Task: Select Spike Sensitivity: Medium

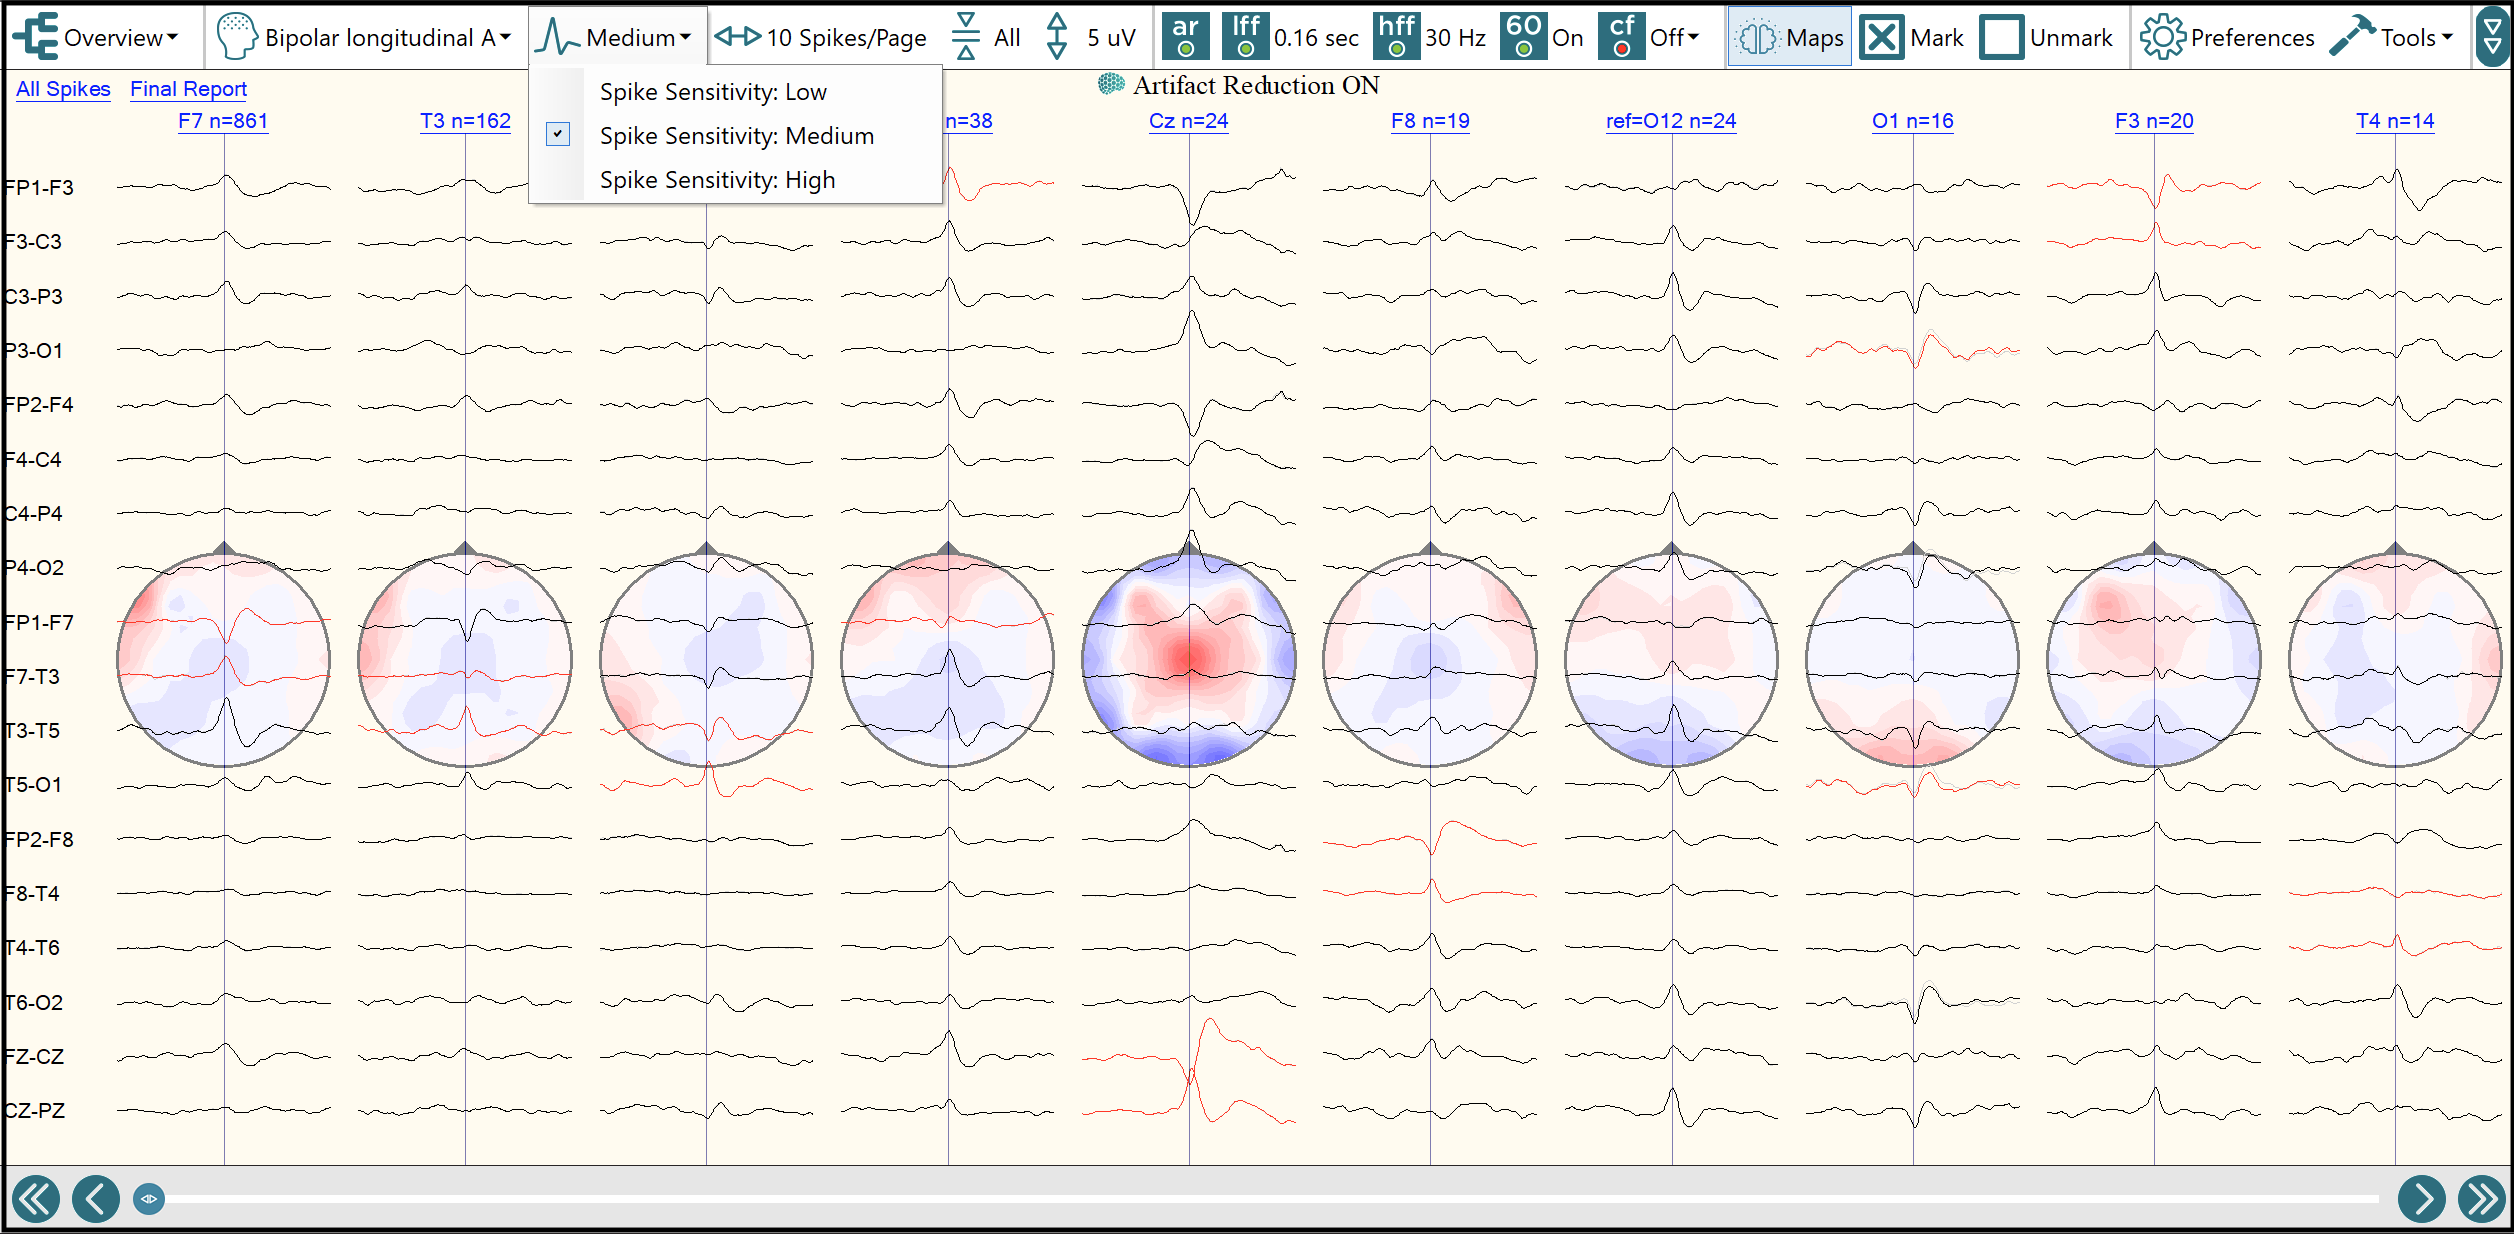Action: [737, 136]
